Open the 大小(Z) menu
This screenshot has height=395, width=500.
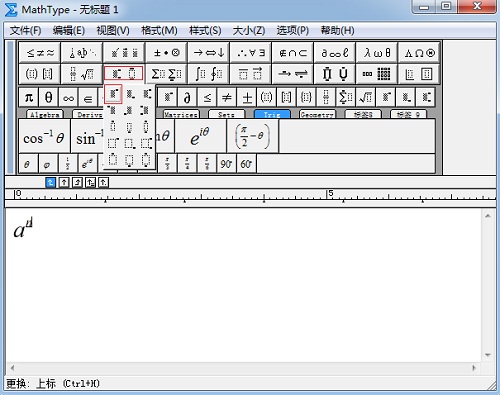click(x=249, y=30)
